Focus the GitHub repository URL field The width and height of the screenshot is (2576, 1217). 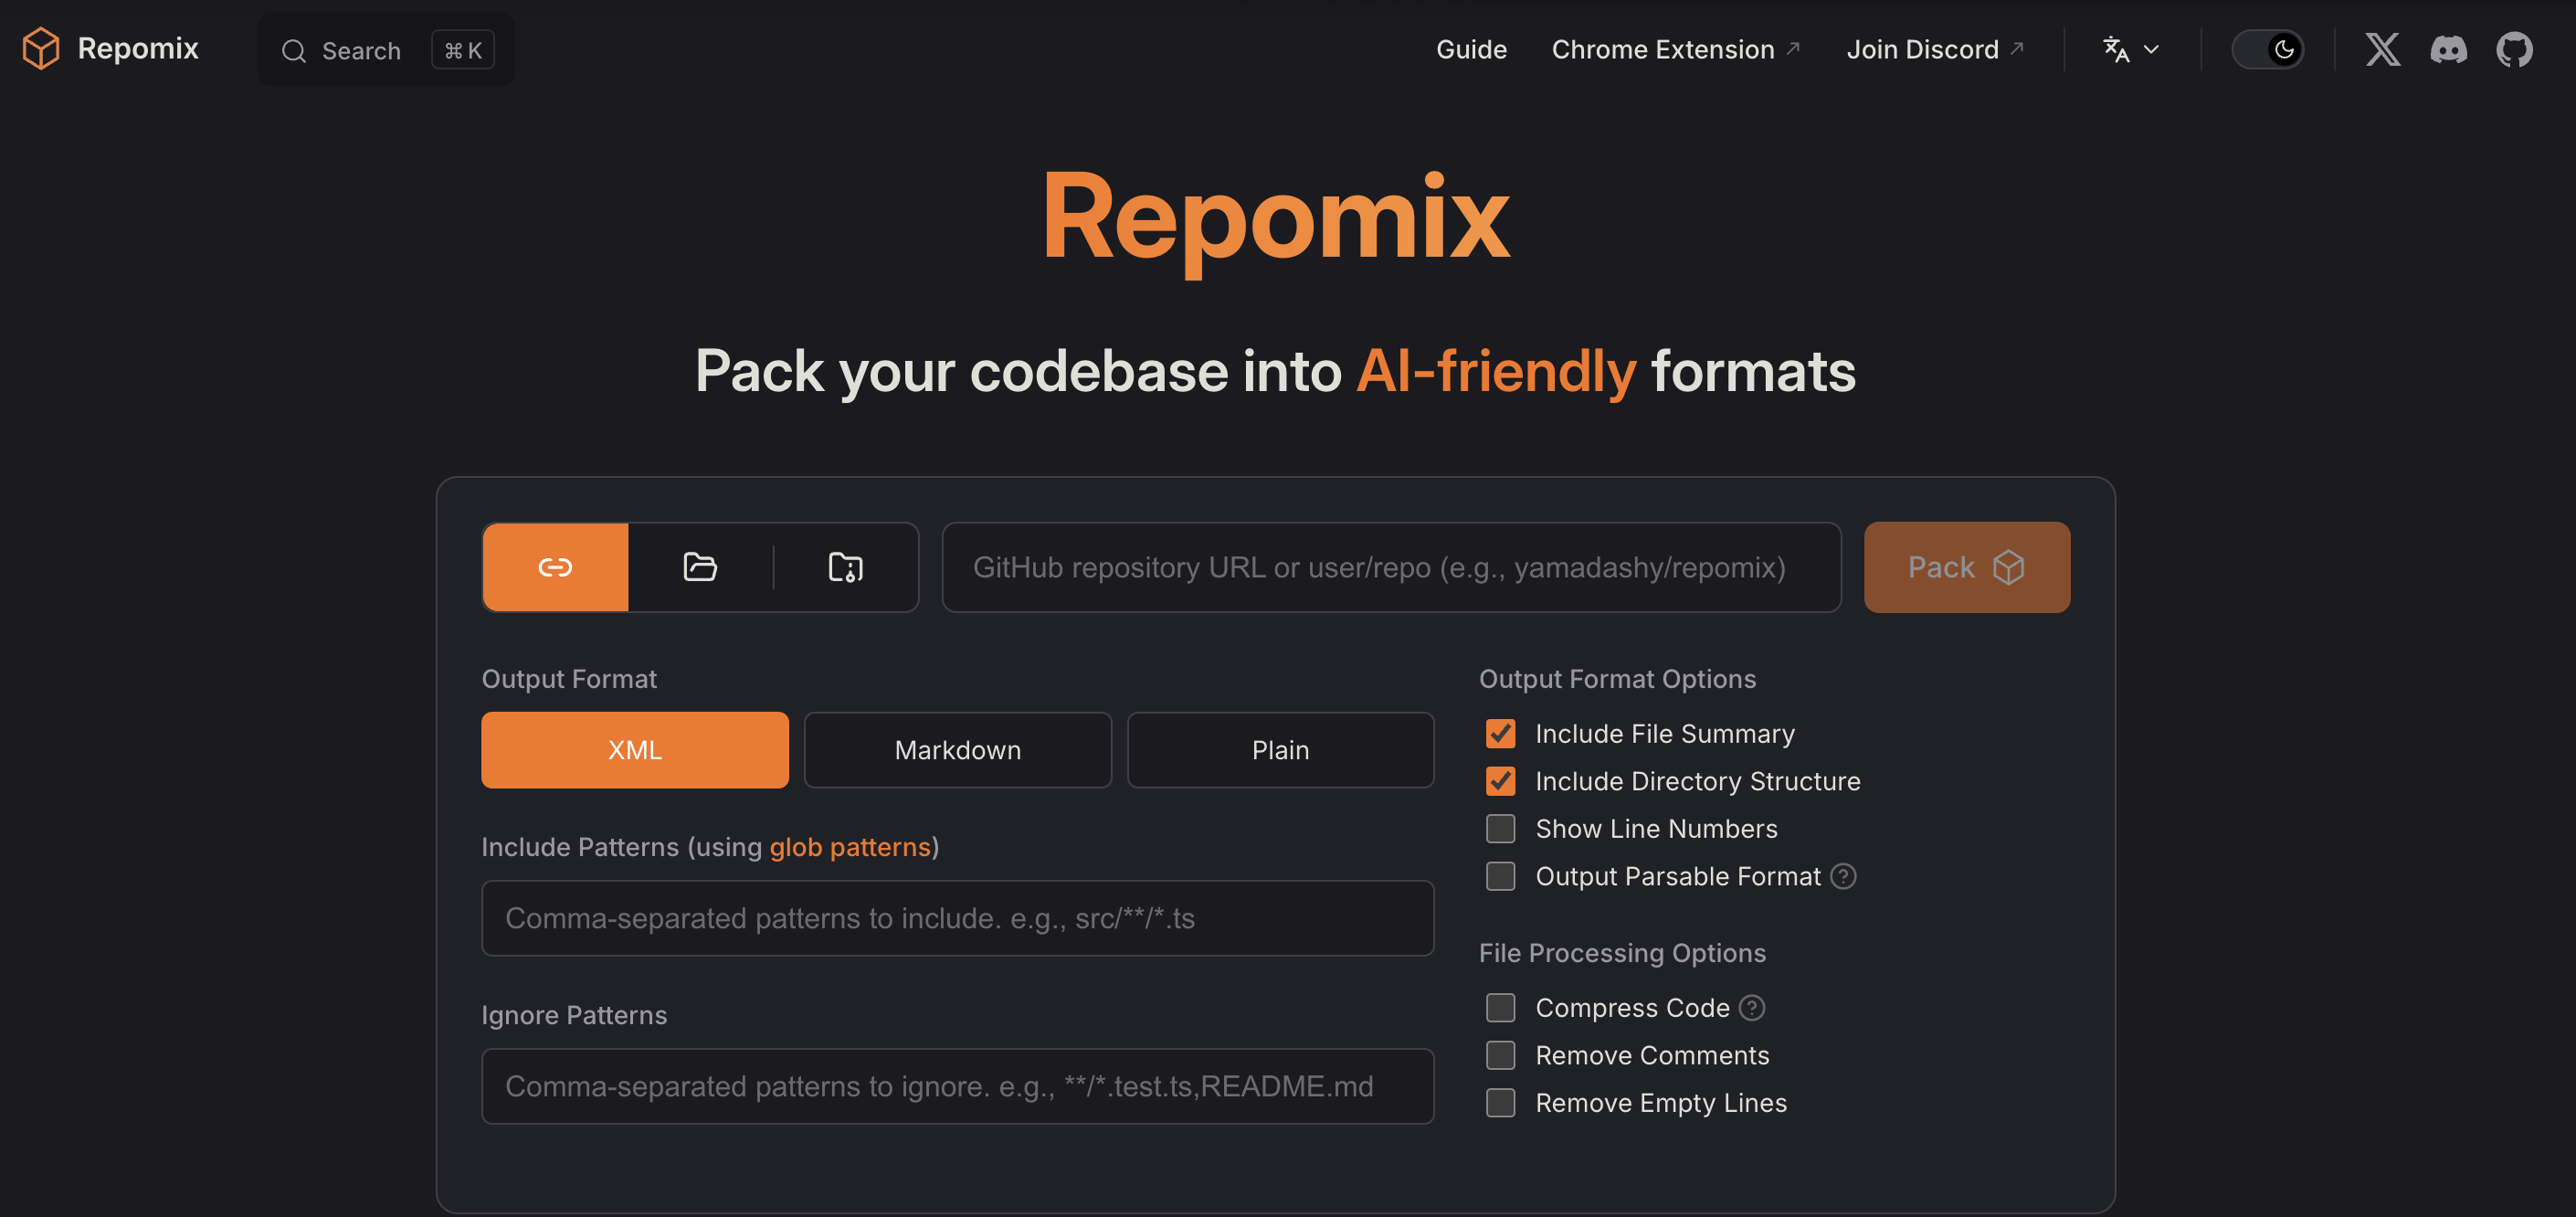click(x=1390, y=567)
